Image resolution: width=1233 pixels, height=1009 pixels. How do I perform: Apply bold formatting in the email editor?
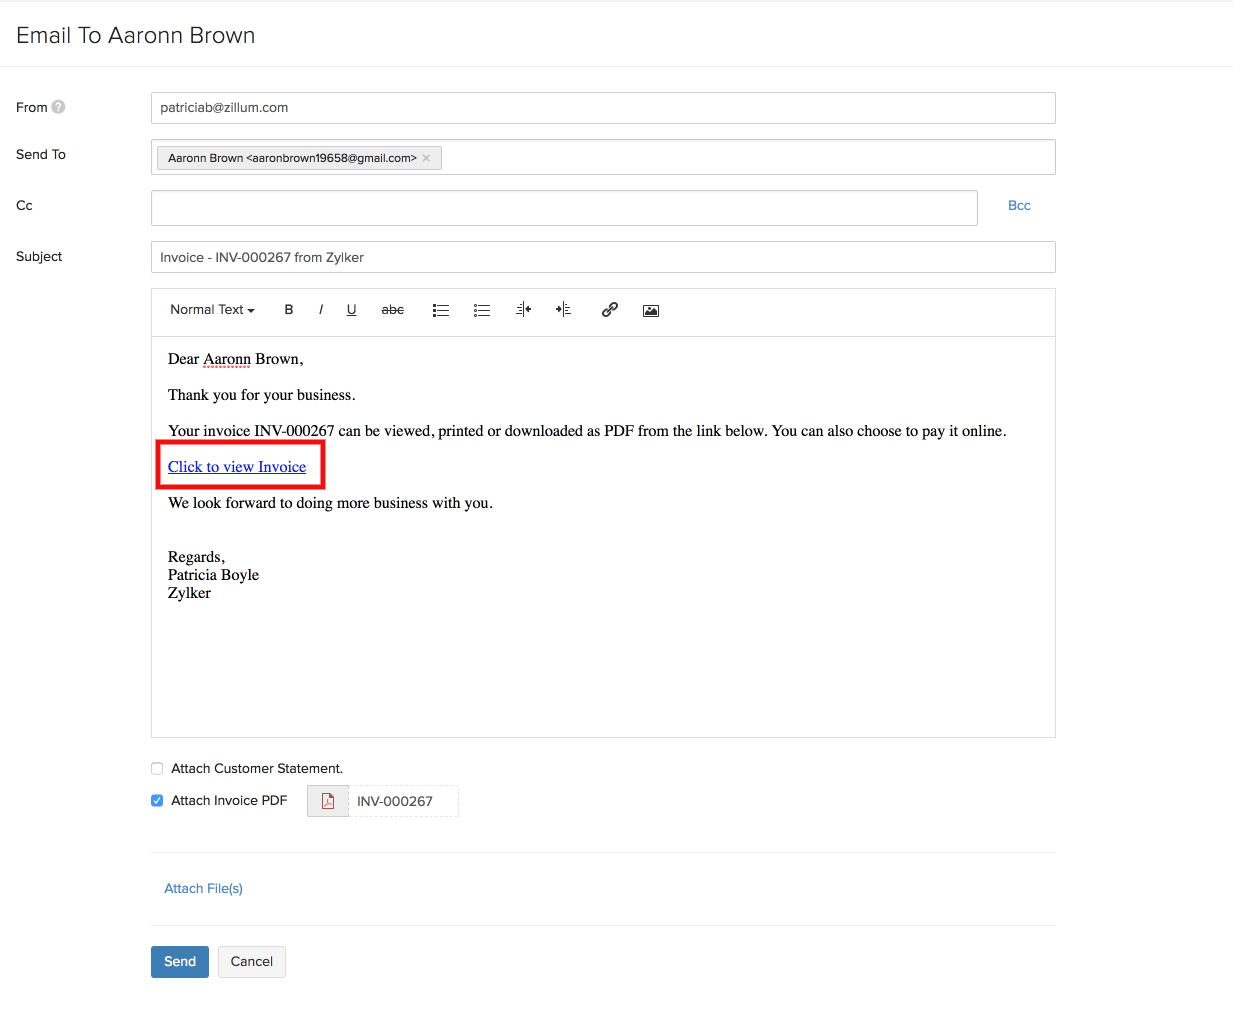(x=288, y=310)
